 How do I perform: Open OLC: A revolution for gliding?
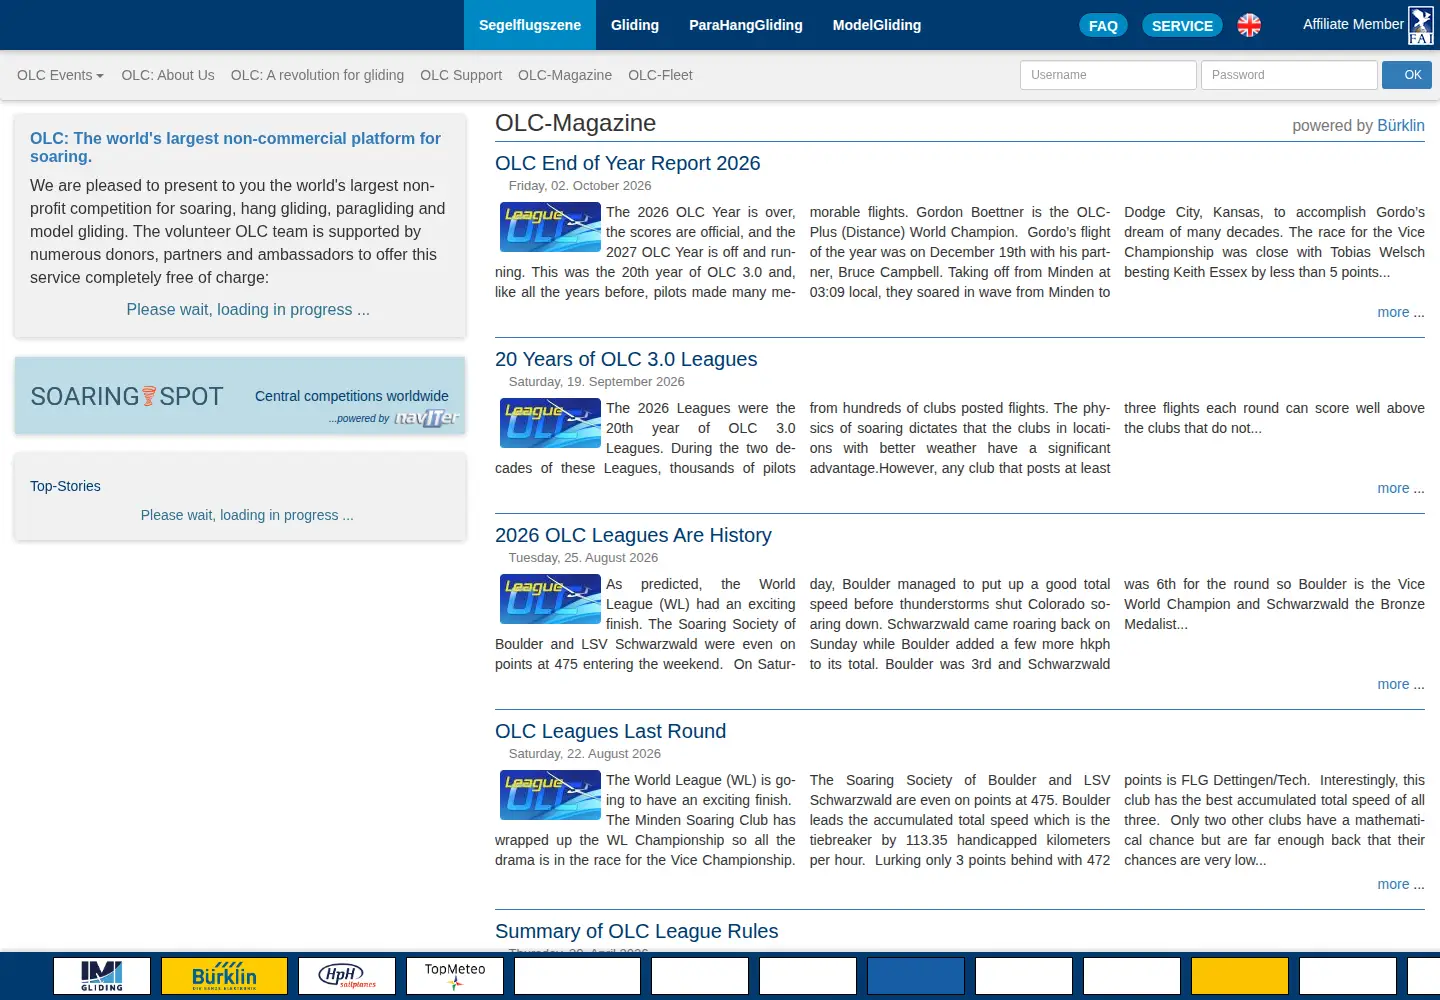point(317,75)
